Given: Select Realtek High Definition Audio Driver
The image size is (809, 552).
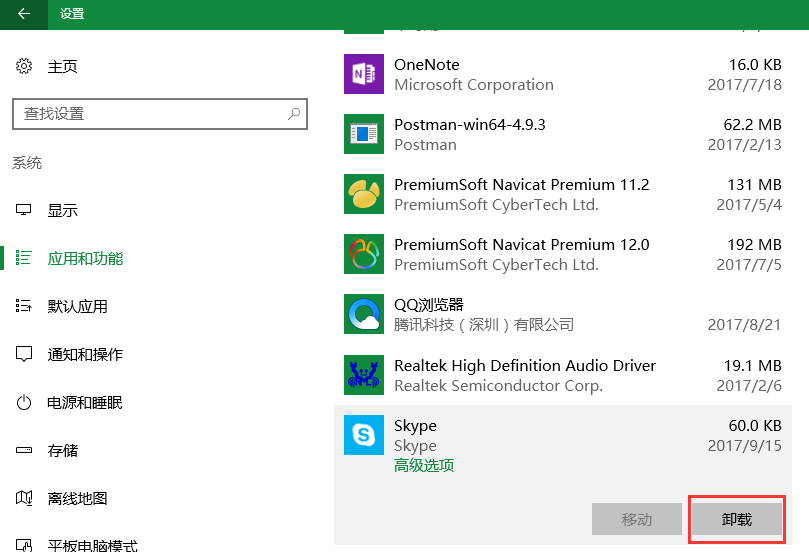Looking at the screenshot, I should click(x=525, y=366).
